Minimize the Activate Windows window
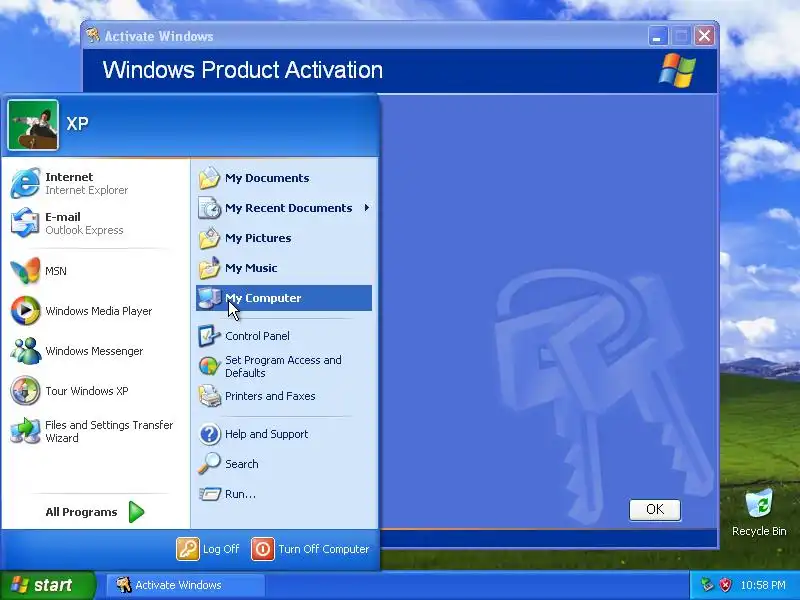The height and width of the screenshot is (600, 800). tap(658, 36)
